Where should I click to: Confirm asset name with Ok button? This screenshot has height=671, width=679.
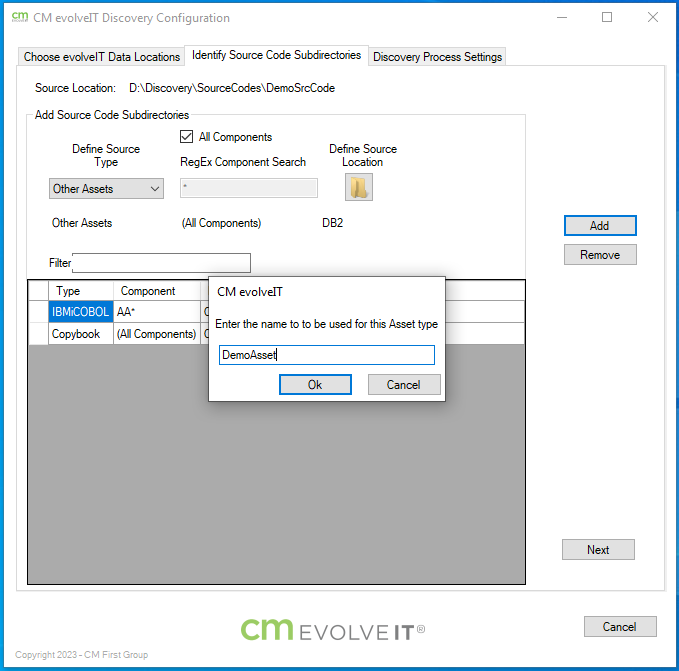point(315,384)
